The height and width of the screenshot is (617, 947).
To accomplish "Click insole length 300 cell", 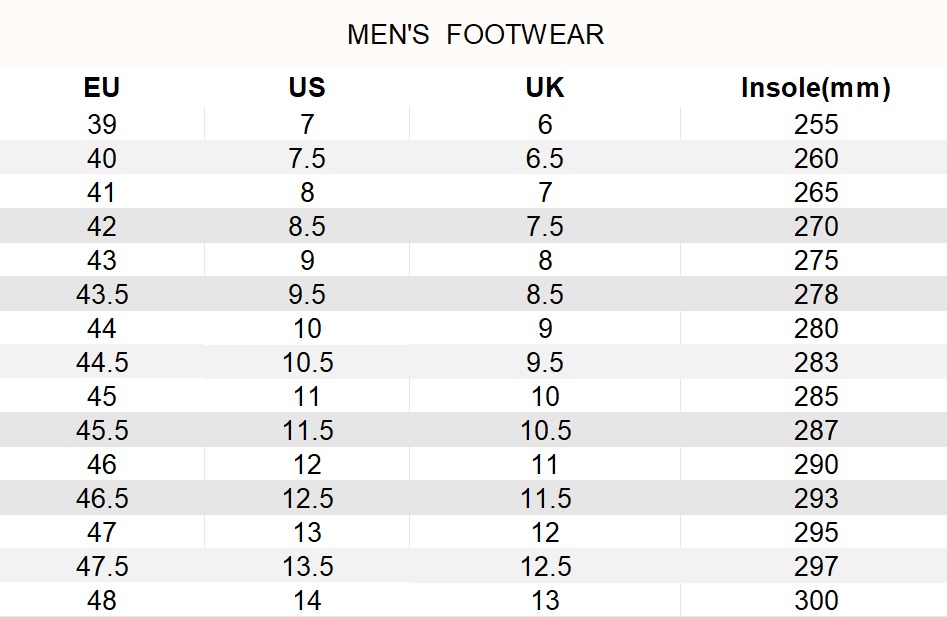I will (x=815, y=601).
